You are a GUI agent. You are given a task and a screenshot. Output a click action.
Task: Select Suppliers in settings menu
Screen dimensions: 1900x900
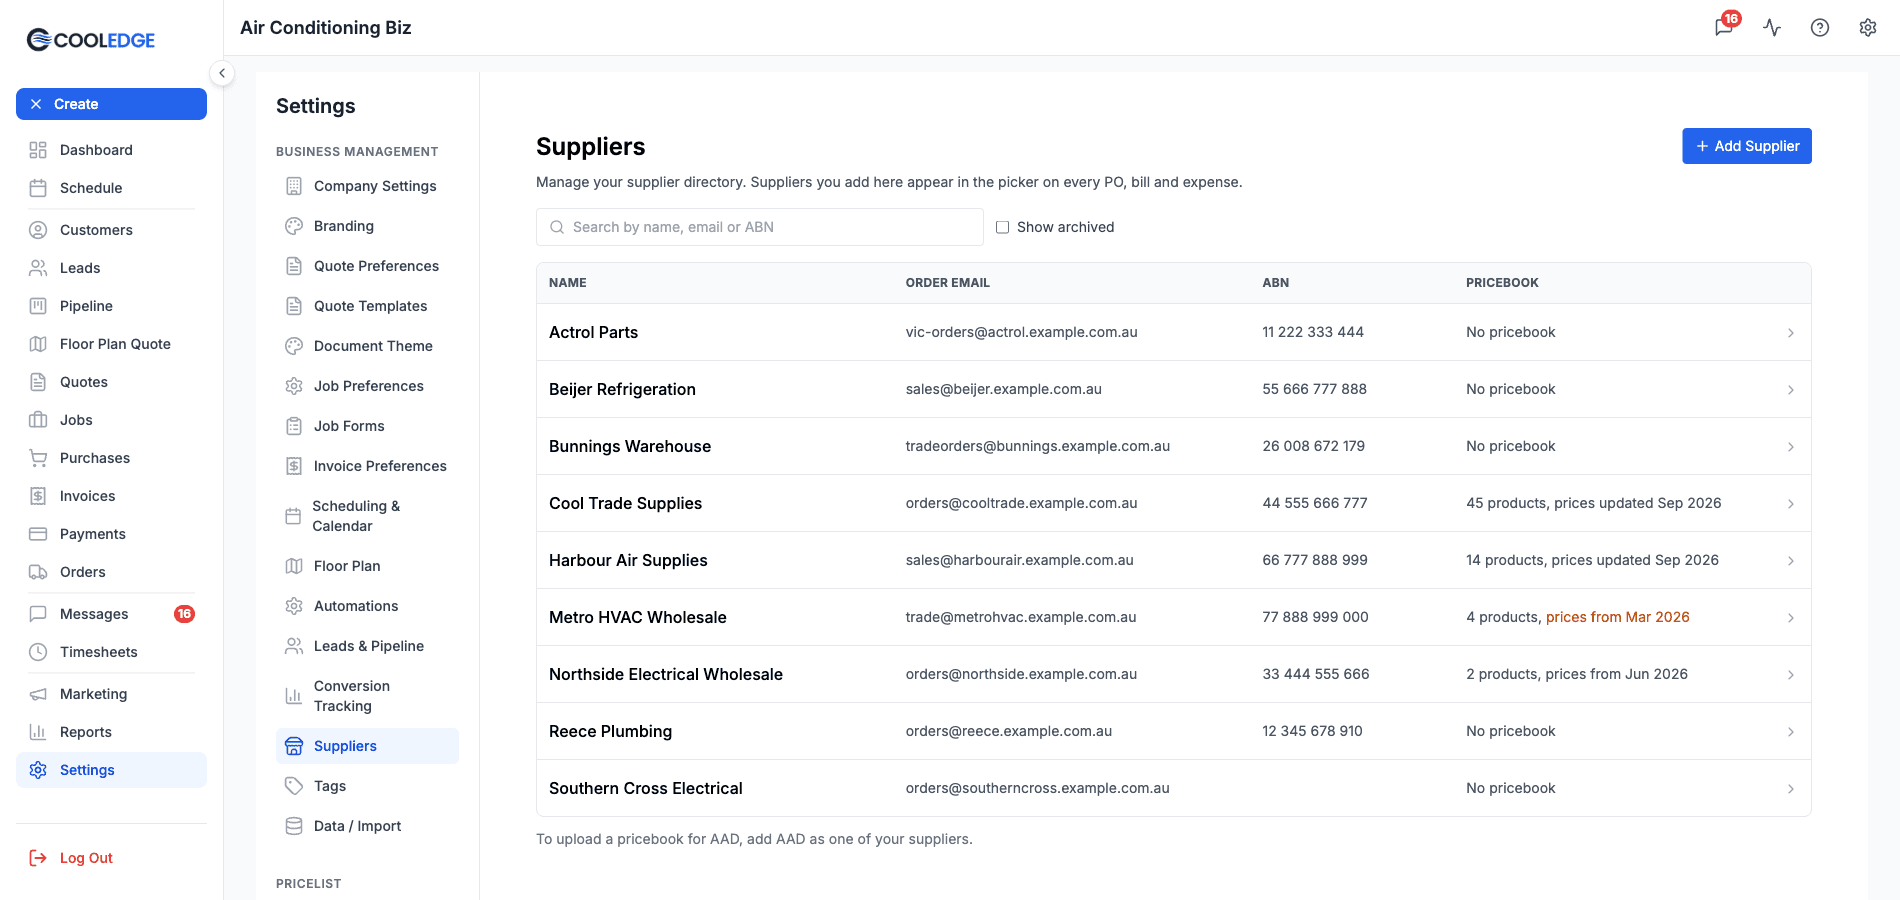[x=367, y=746]
